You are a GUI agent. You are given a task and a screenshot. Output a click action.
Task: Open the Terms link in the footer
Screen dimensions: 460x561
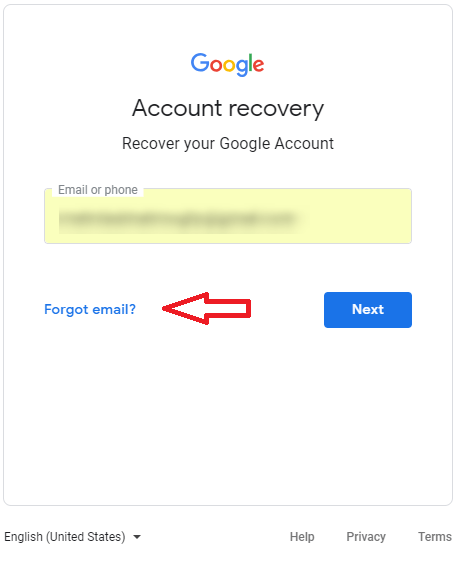tap(435, 537)
